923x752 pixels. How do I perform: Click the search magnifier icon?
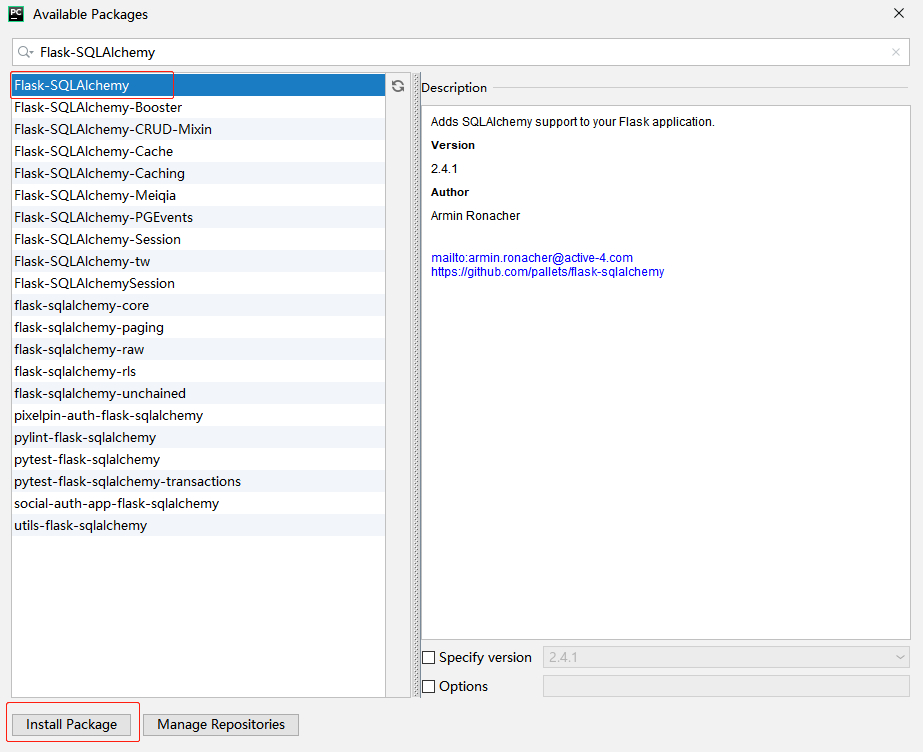pos(25,52)
